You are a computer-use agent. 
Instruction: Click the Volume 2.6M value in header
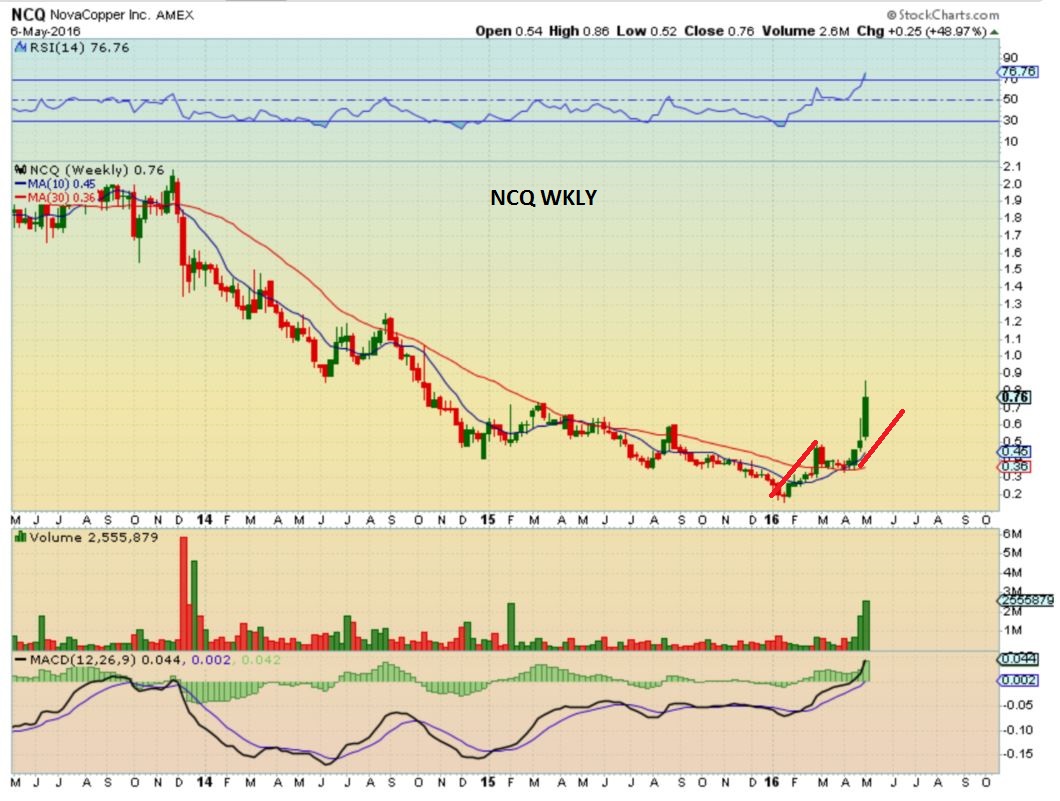[805, 31]
